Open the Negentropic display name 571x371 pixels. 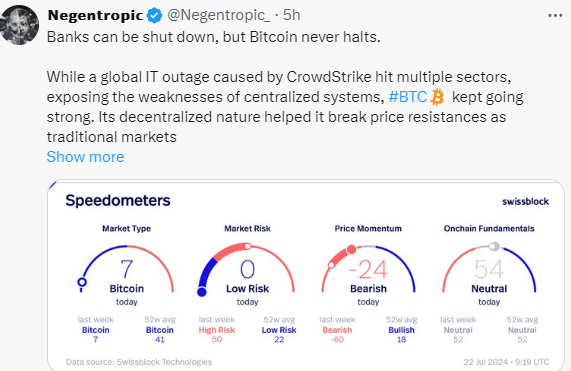click(x=95, y=15)
